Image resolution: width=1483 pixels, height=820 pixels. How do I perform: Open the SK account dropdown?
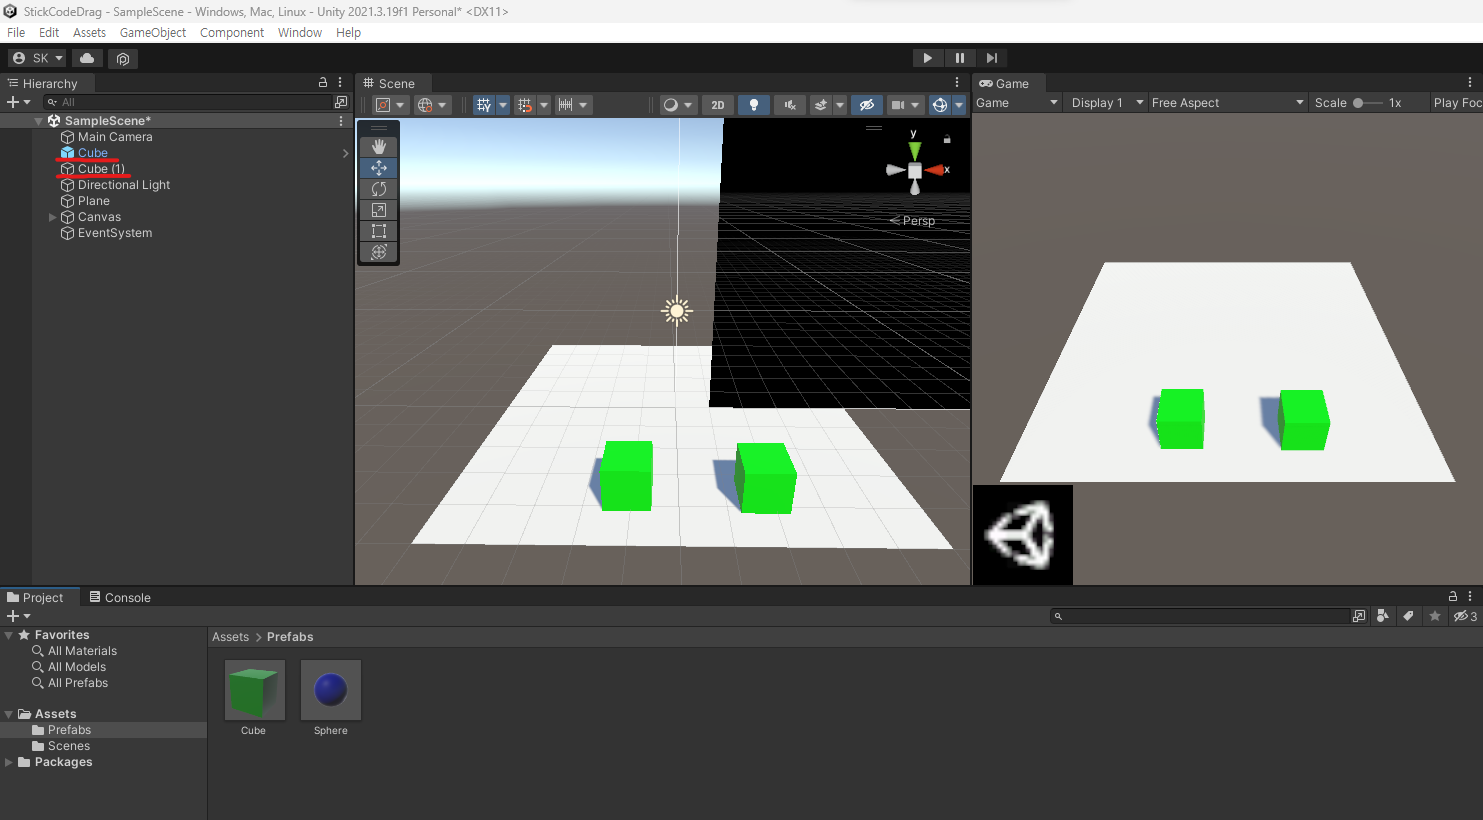[x=37, y=58]
